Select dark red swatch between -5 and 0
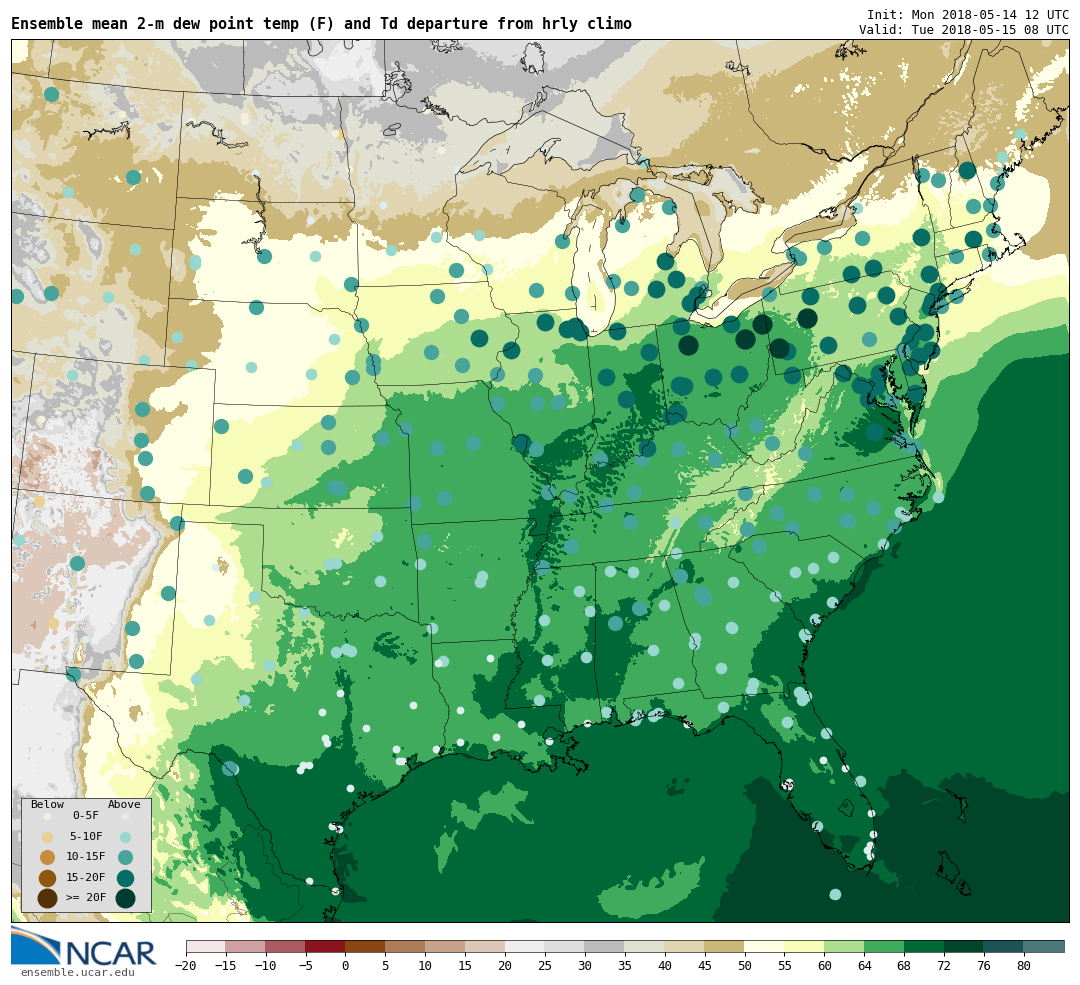 point(326,946)
